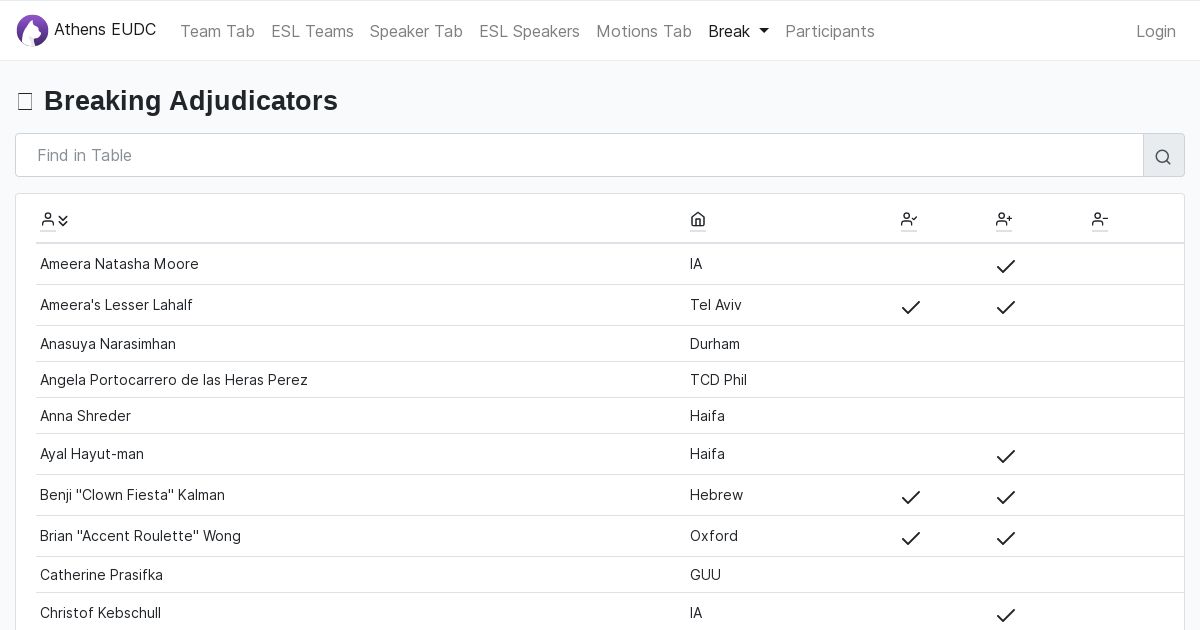Open the Motions Tab page
1200x630 pixels.
[x=644, y=31]
